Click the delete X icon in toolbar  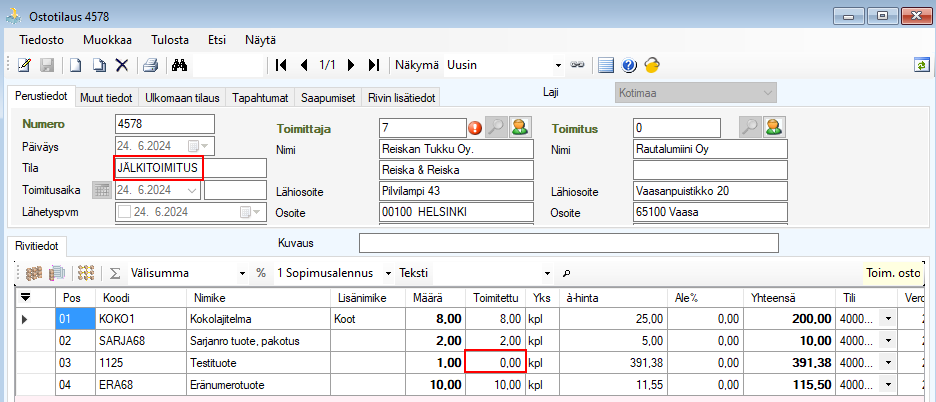pos(121,65)
